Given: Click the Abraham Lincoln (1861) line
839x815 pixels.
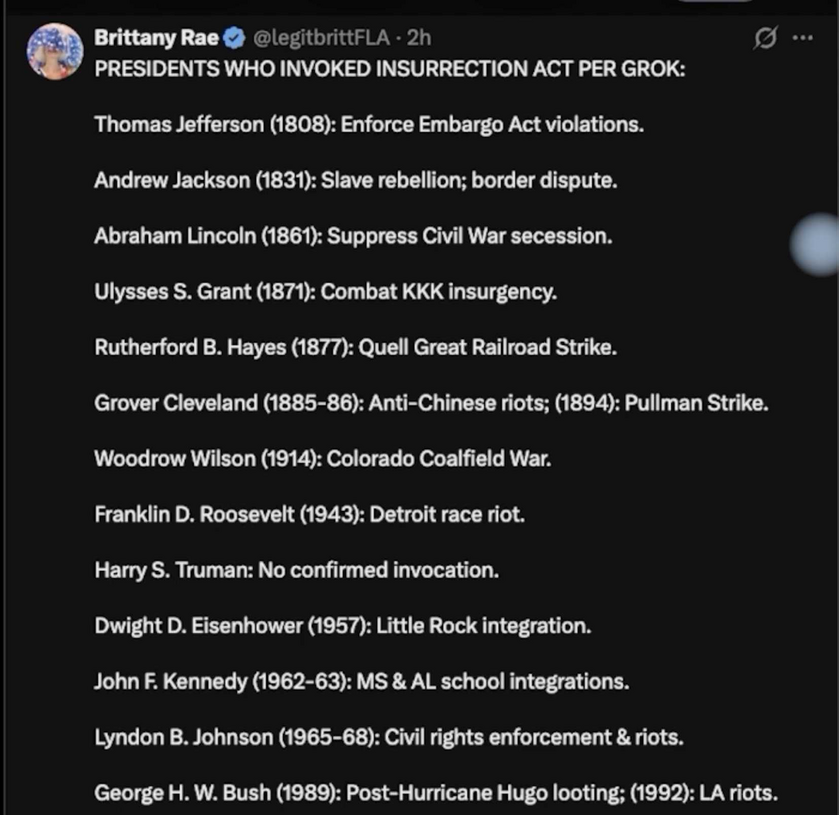Looking at the screenshot, I should point(352,237).
